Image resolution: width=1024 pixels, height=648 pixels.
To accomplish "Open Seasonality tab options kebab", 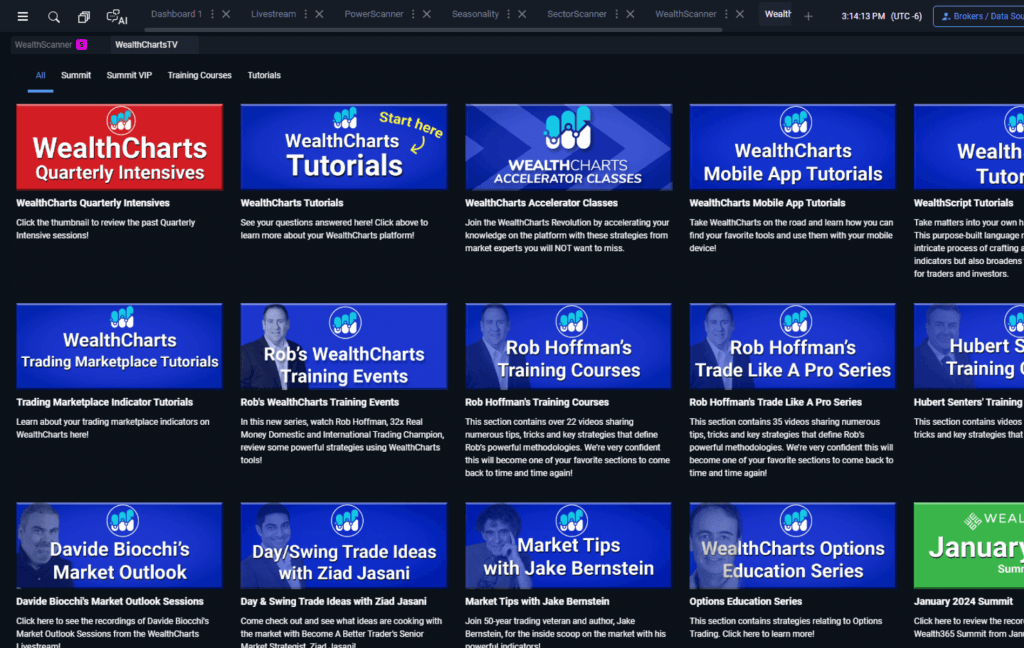I will coord(508,14).
